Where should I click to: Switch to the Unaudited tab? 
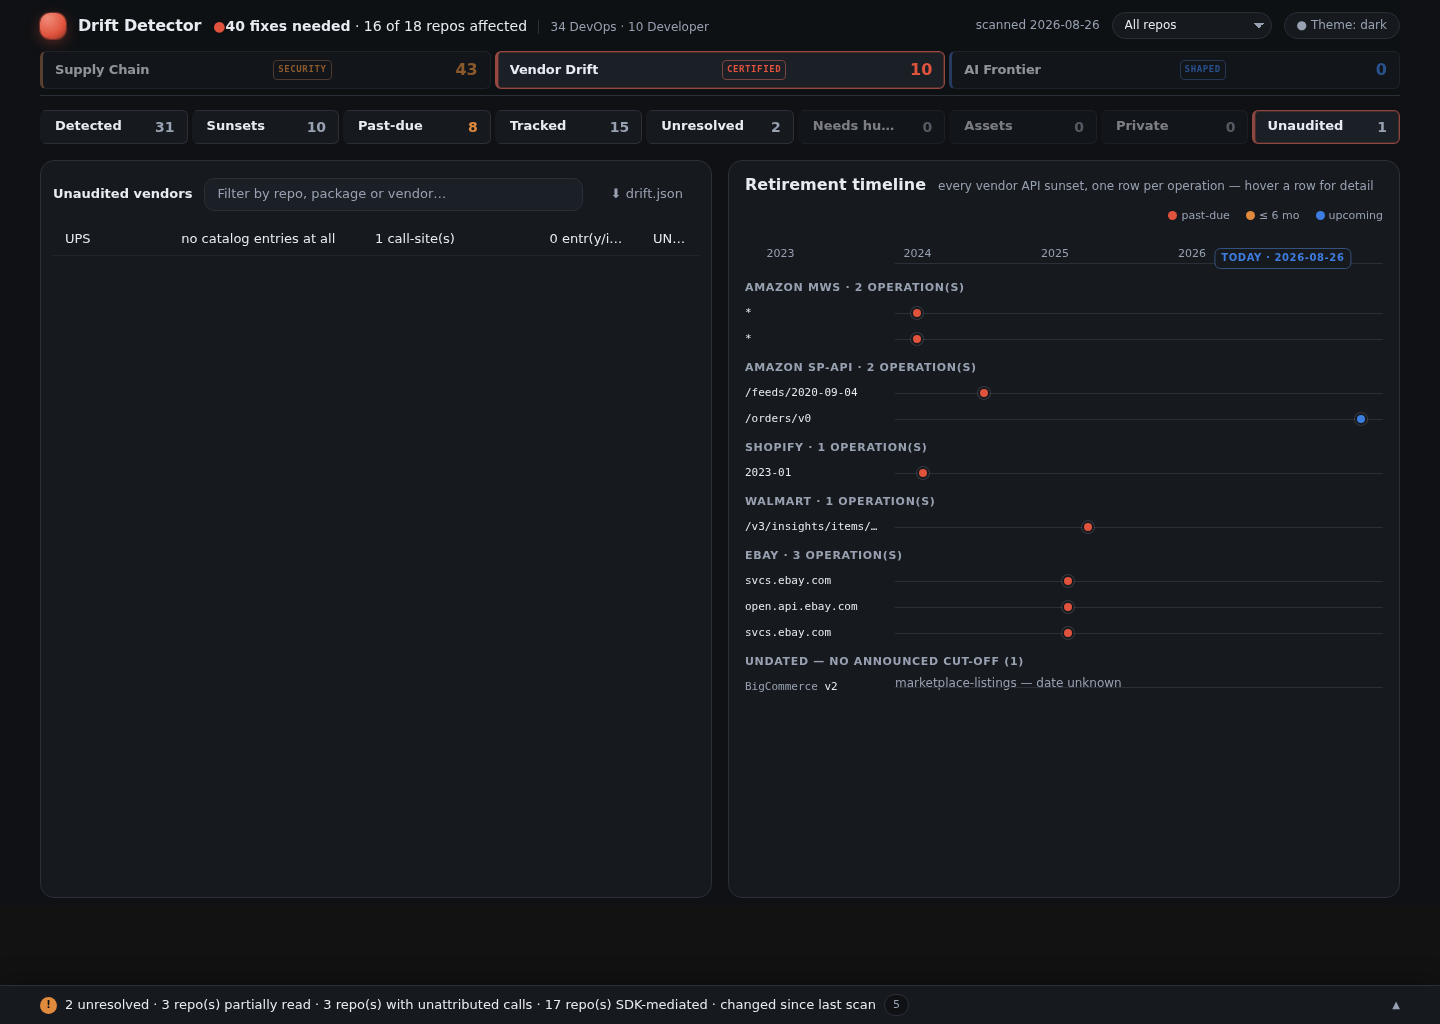(x=1326, y=127)
